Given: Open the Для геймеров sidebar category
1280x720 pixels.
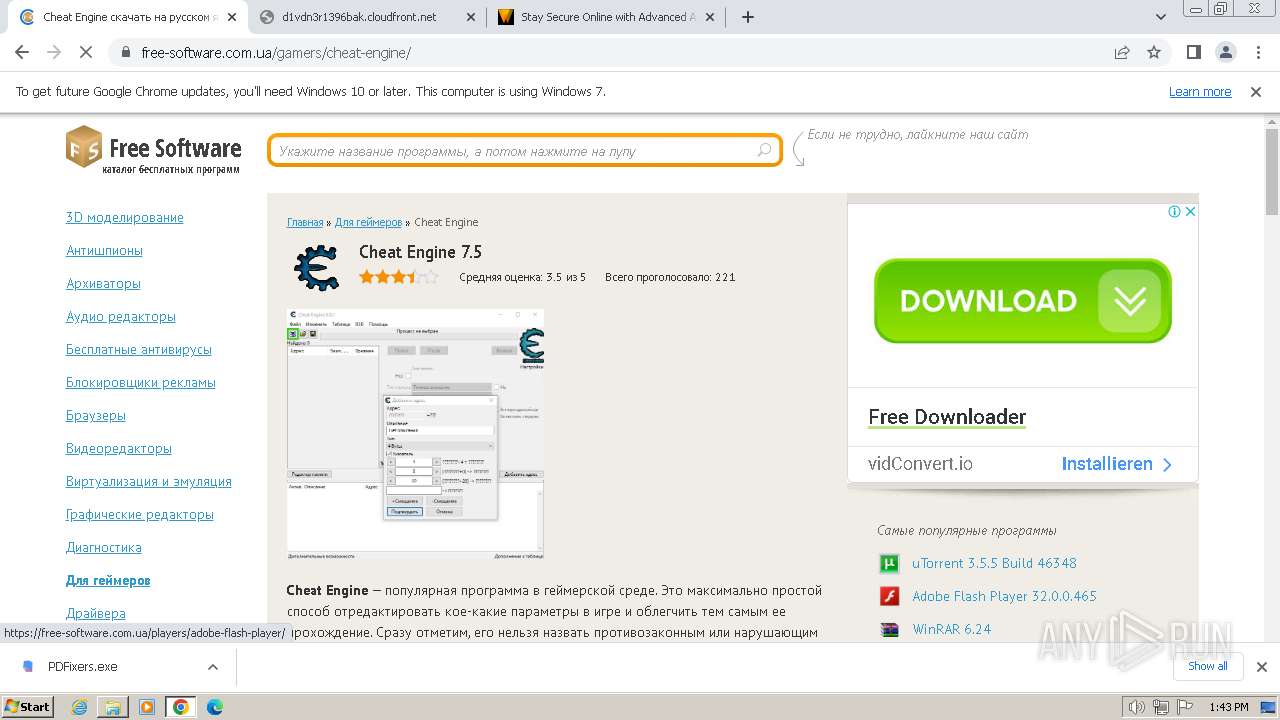Looking at the screenshot, I should click(x=108, y=580).
